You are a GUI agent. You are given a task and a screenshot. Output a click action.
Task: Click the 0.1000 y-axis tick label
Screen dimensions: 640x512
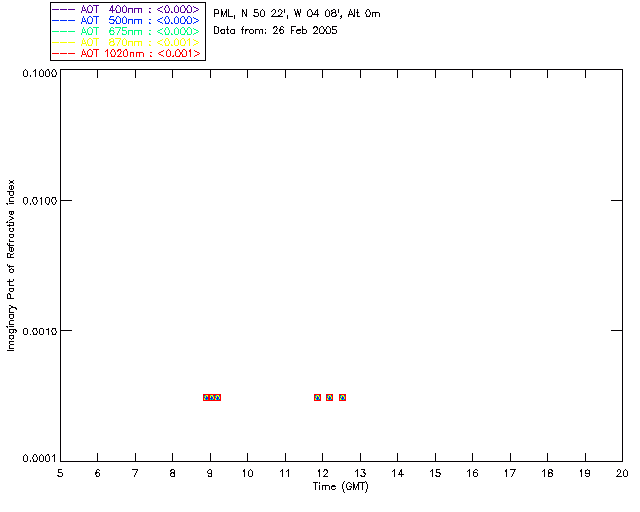coord(40,73)
